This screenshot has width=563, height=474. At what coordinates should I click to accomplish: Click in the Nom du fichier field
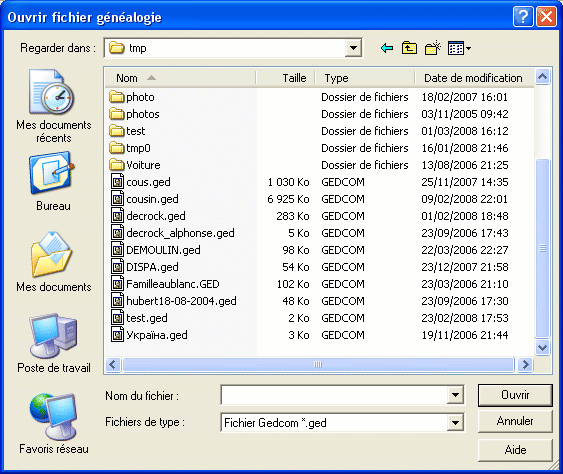[334, 395]
